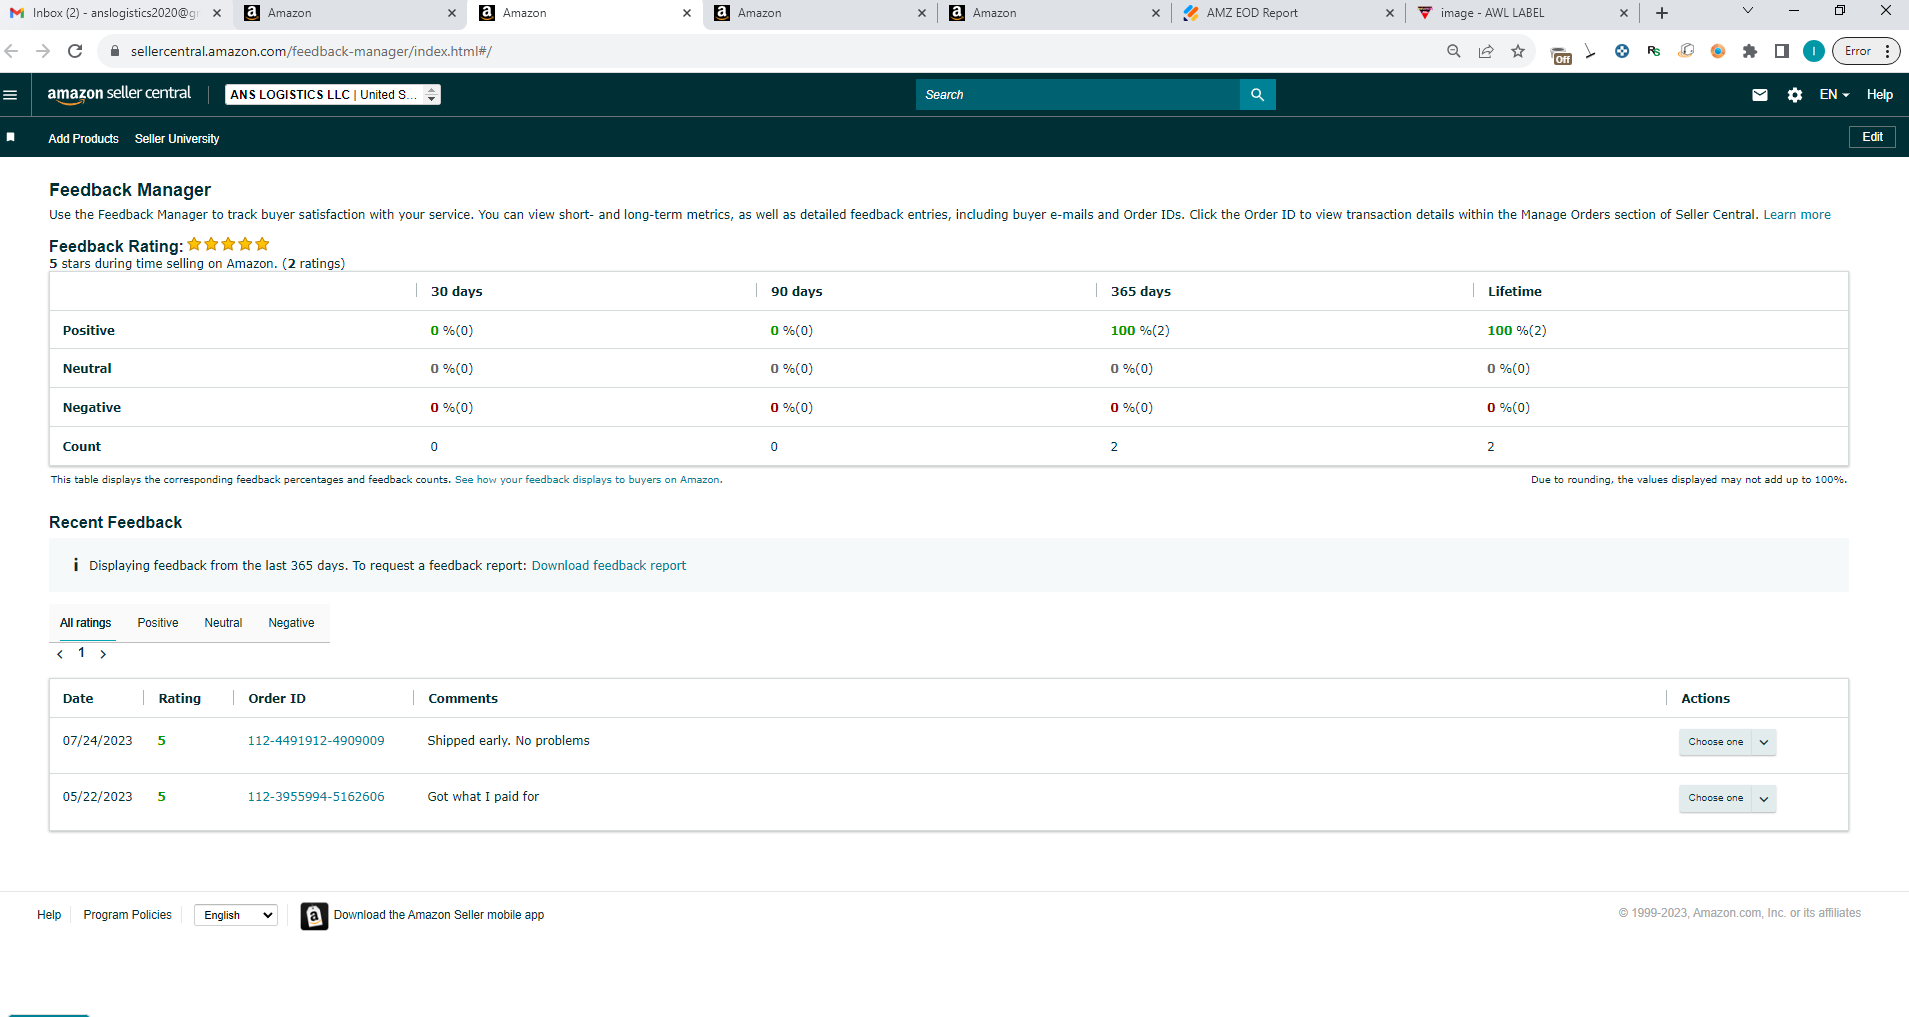The image size is (1909, 1017).
Task: Open the messages envelope icon
Action: tap(1760, 95)
